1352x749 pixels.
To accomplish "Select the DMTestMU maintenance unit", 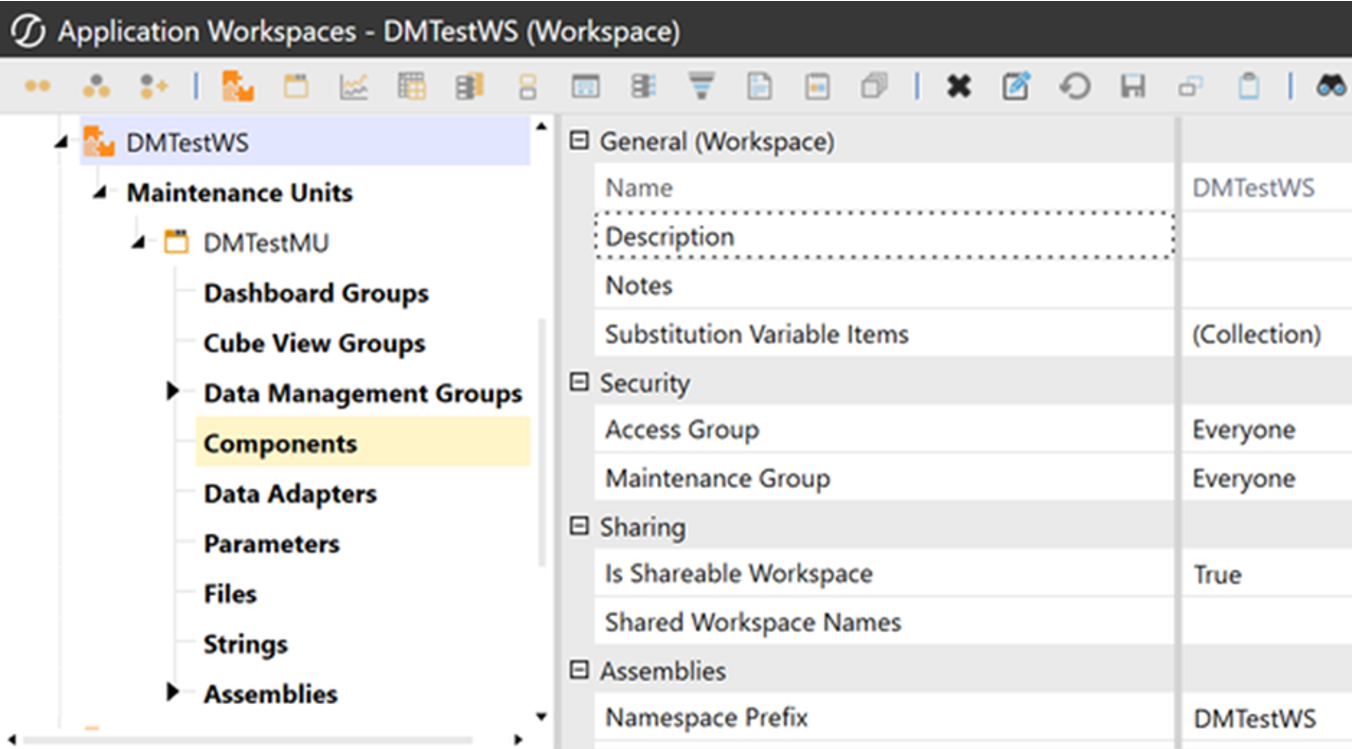I will coord(265,243).
